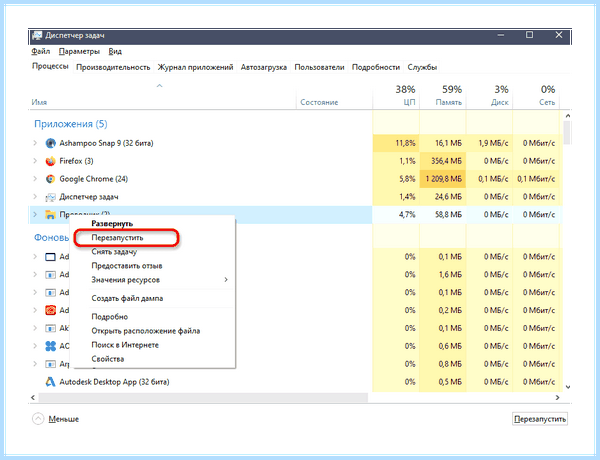600x460 pixels.
Task: Switch to the Журнал приложений tab
Action: tap(196, 67)
